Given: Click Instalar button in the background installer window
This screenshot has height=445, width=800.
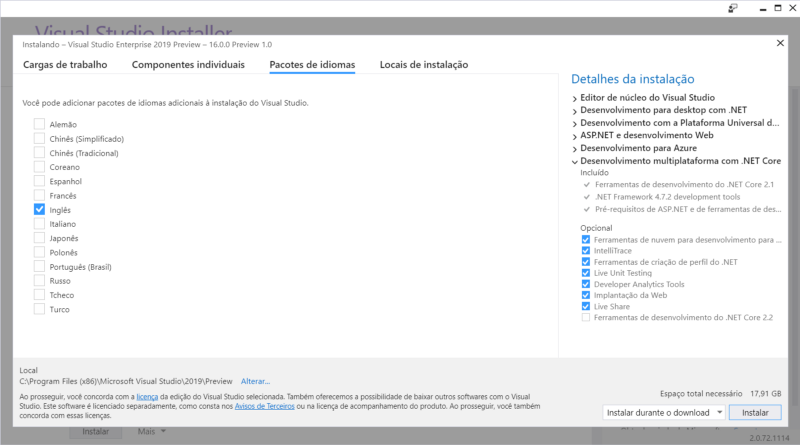Looking at the screenshot, I should (96, 432).
